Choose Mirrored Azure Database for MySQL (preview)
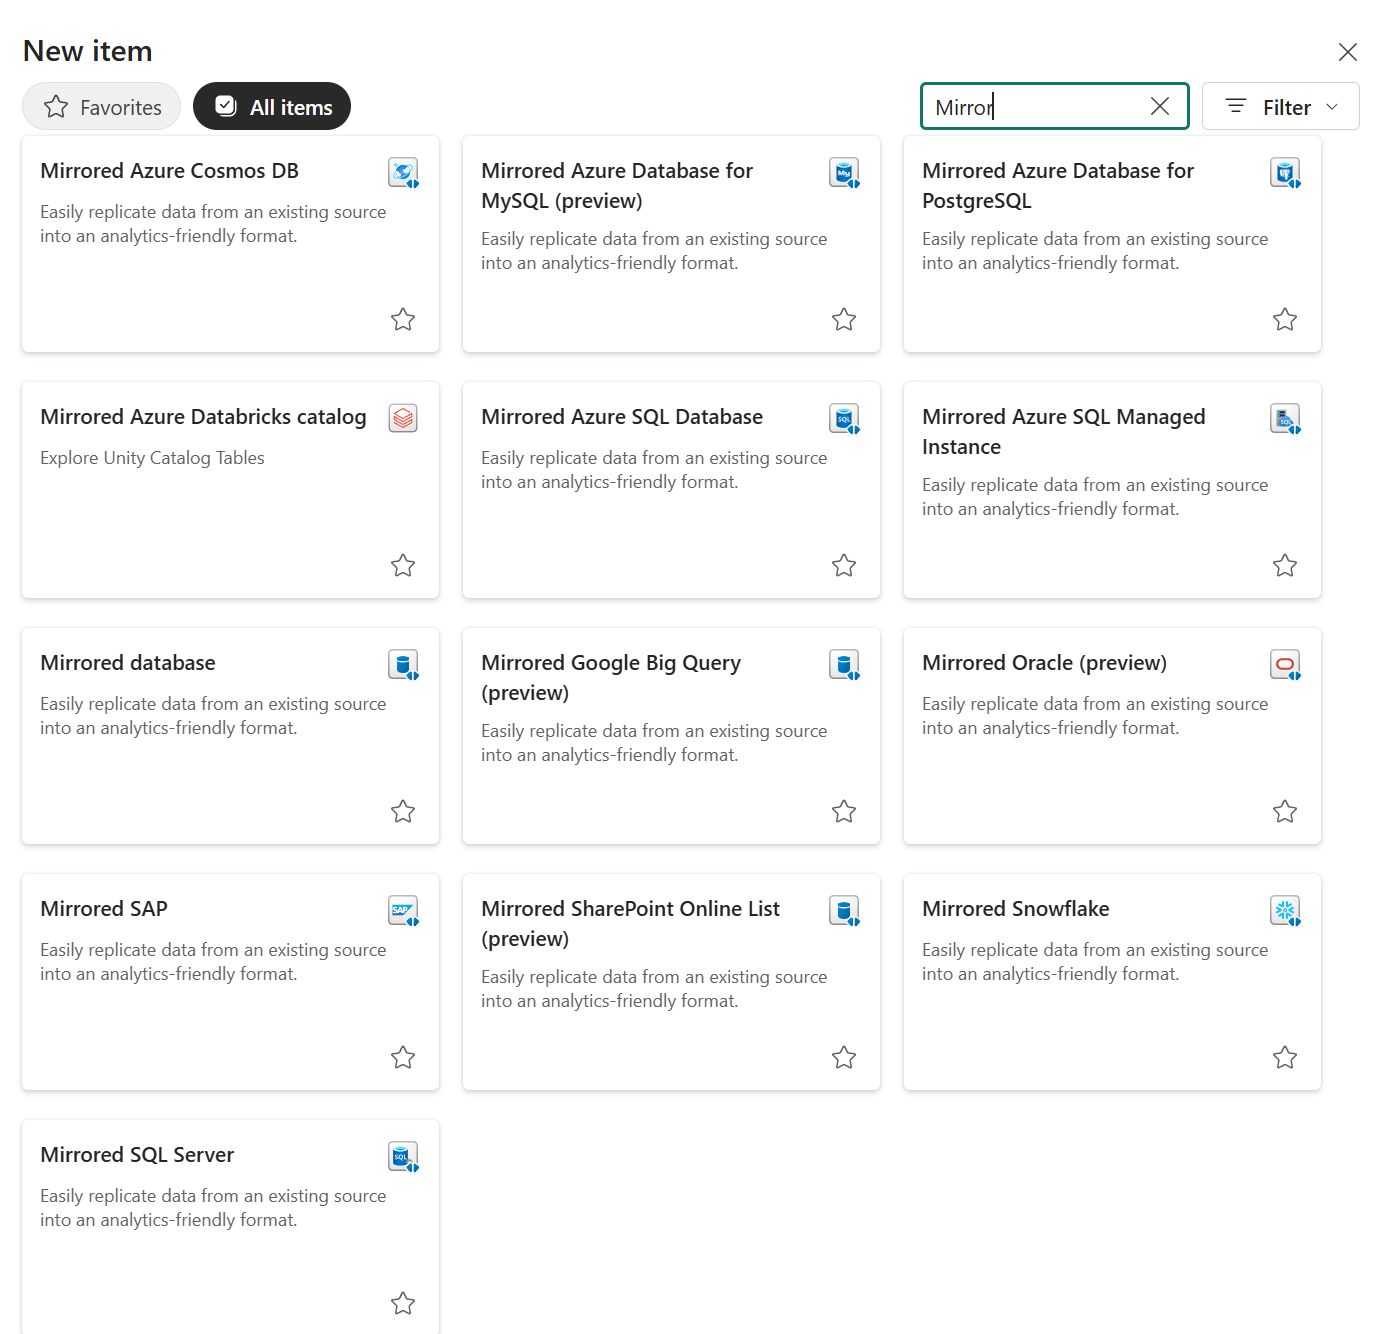The width and height of the screenshot is (1378, 1334). [x=617, y=186]
